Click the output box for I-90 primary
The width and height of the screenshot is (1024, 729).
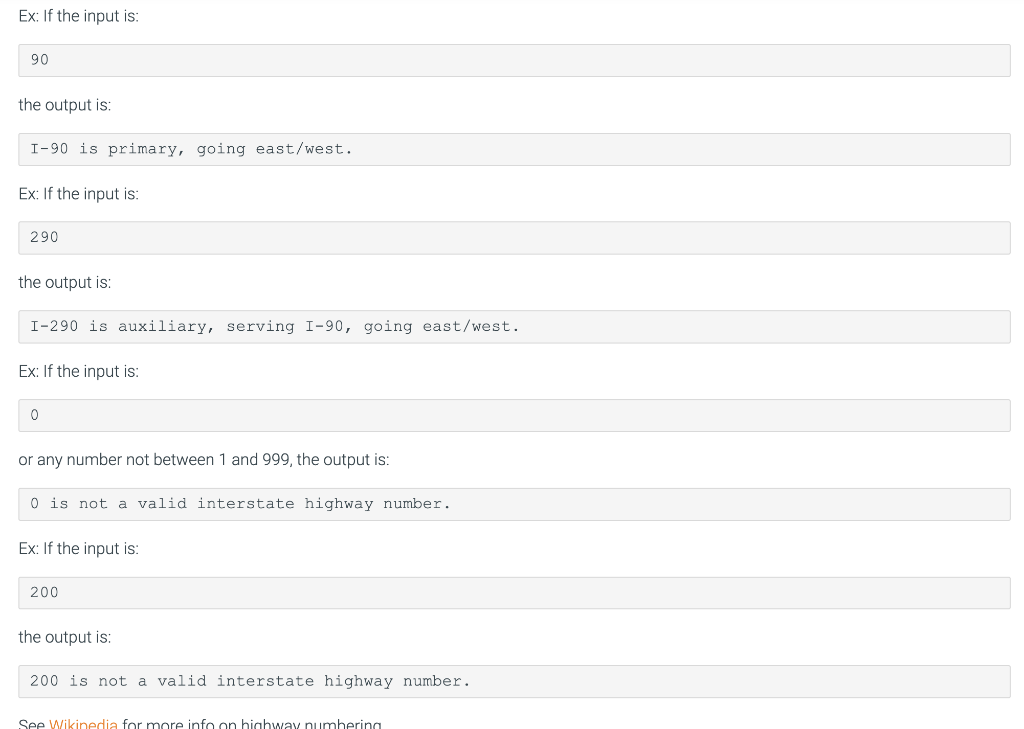click(512, 148)
